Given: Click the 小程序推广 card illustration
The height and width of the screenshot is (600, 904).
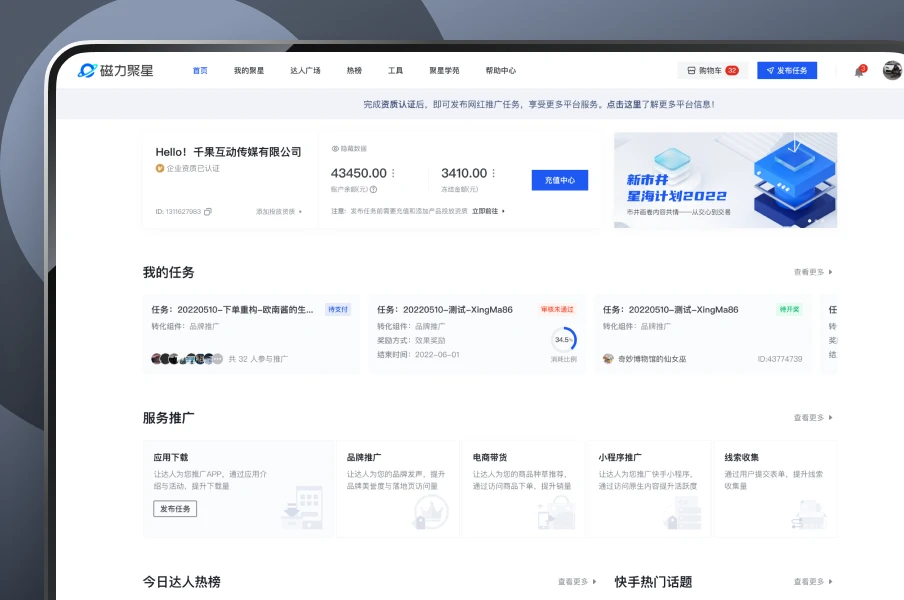Looking at the screenshot, I should 683,513.
